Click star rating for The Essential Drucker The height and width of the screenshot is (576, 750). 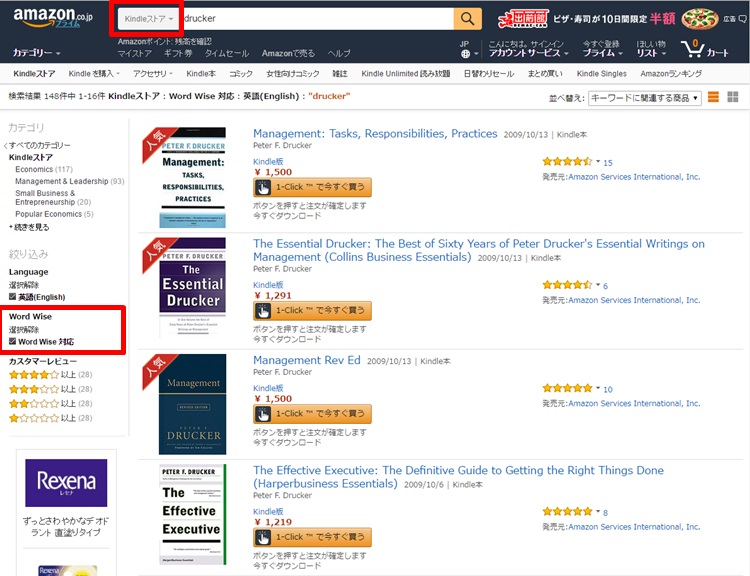pos(567,285)
